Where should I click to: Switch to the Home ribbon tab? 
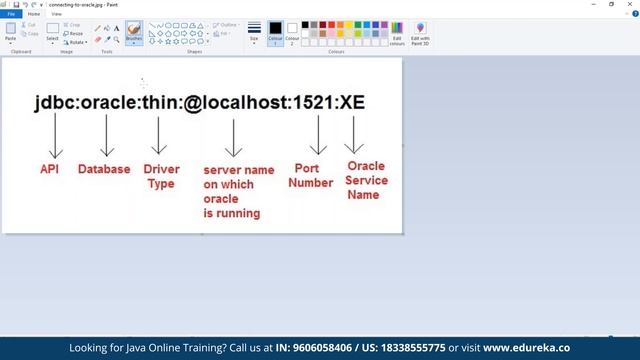pyautogui.click(x=34, y=14)
